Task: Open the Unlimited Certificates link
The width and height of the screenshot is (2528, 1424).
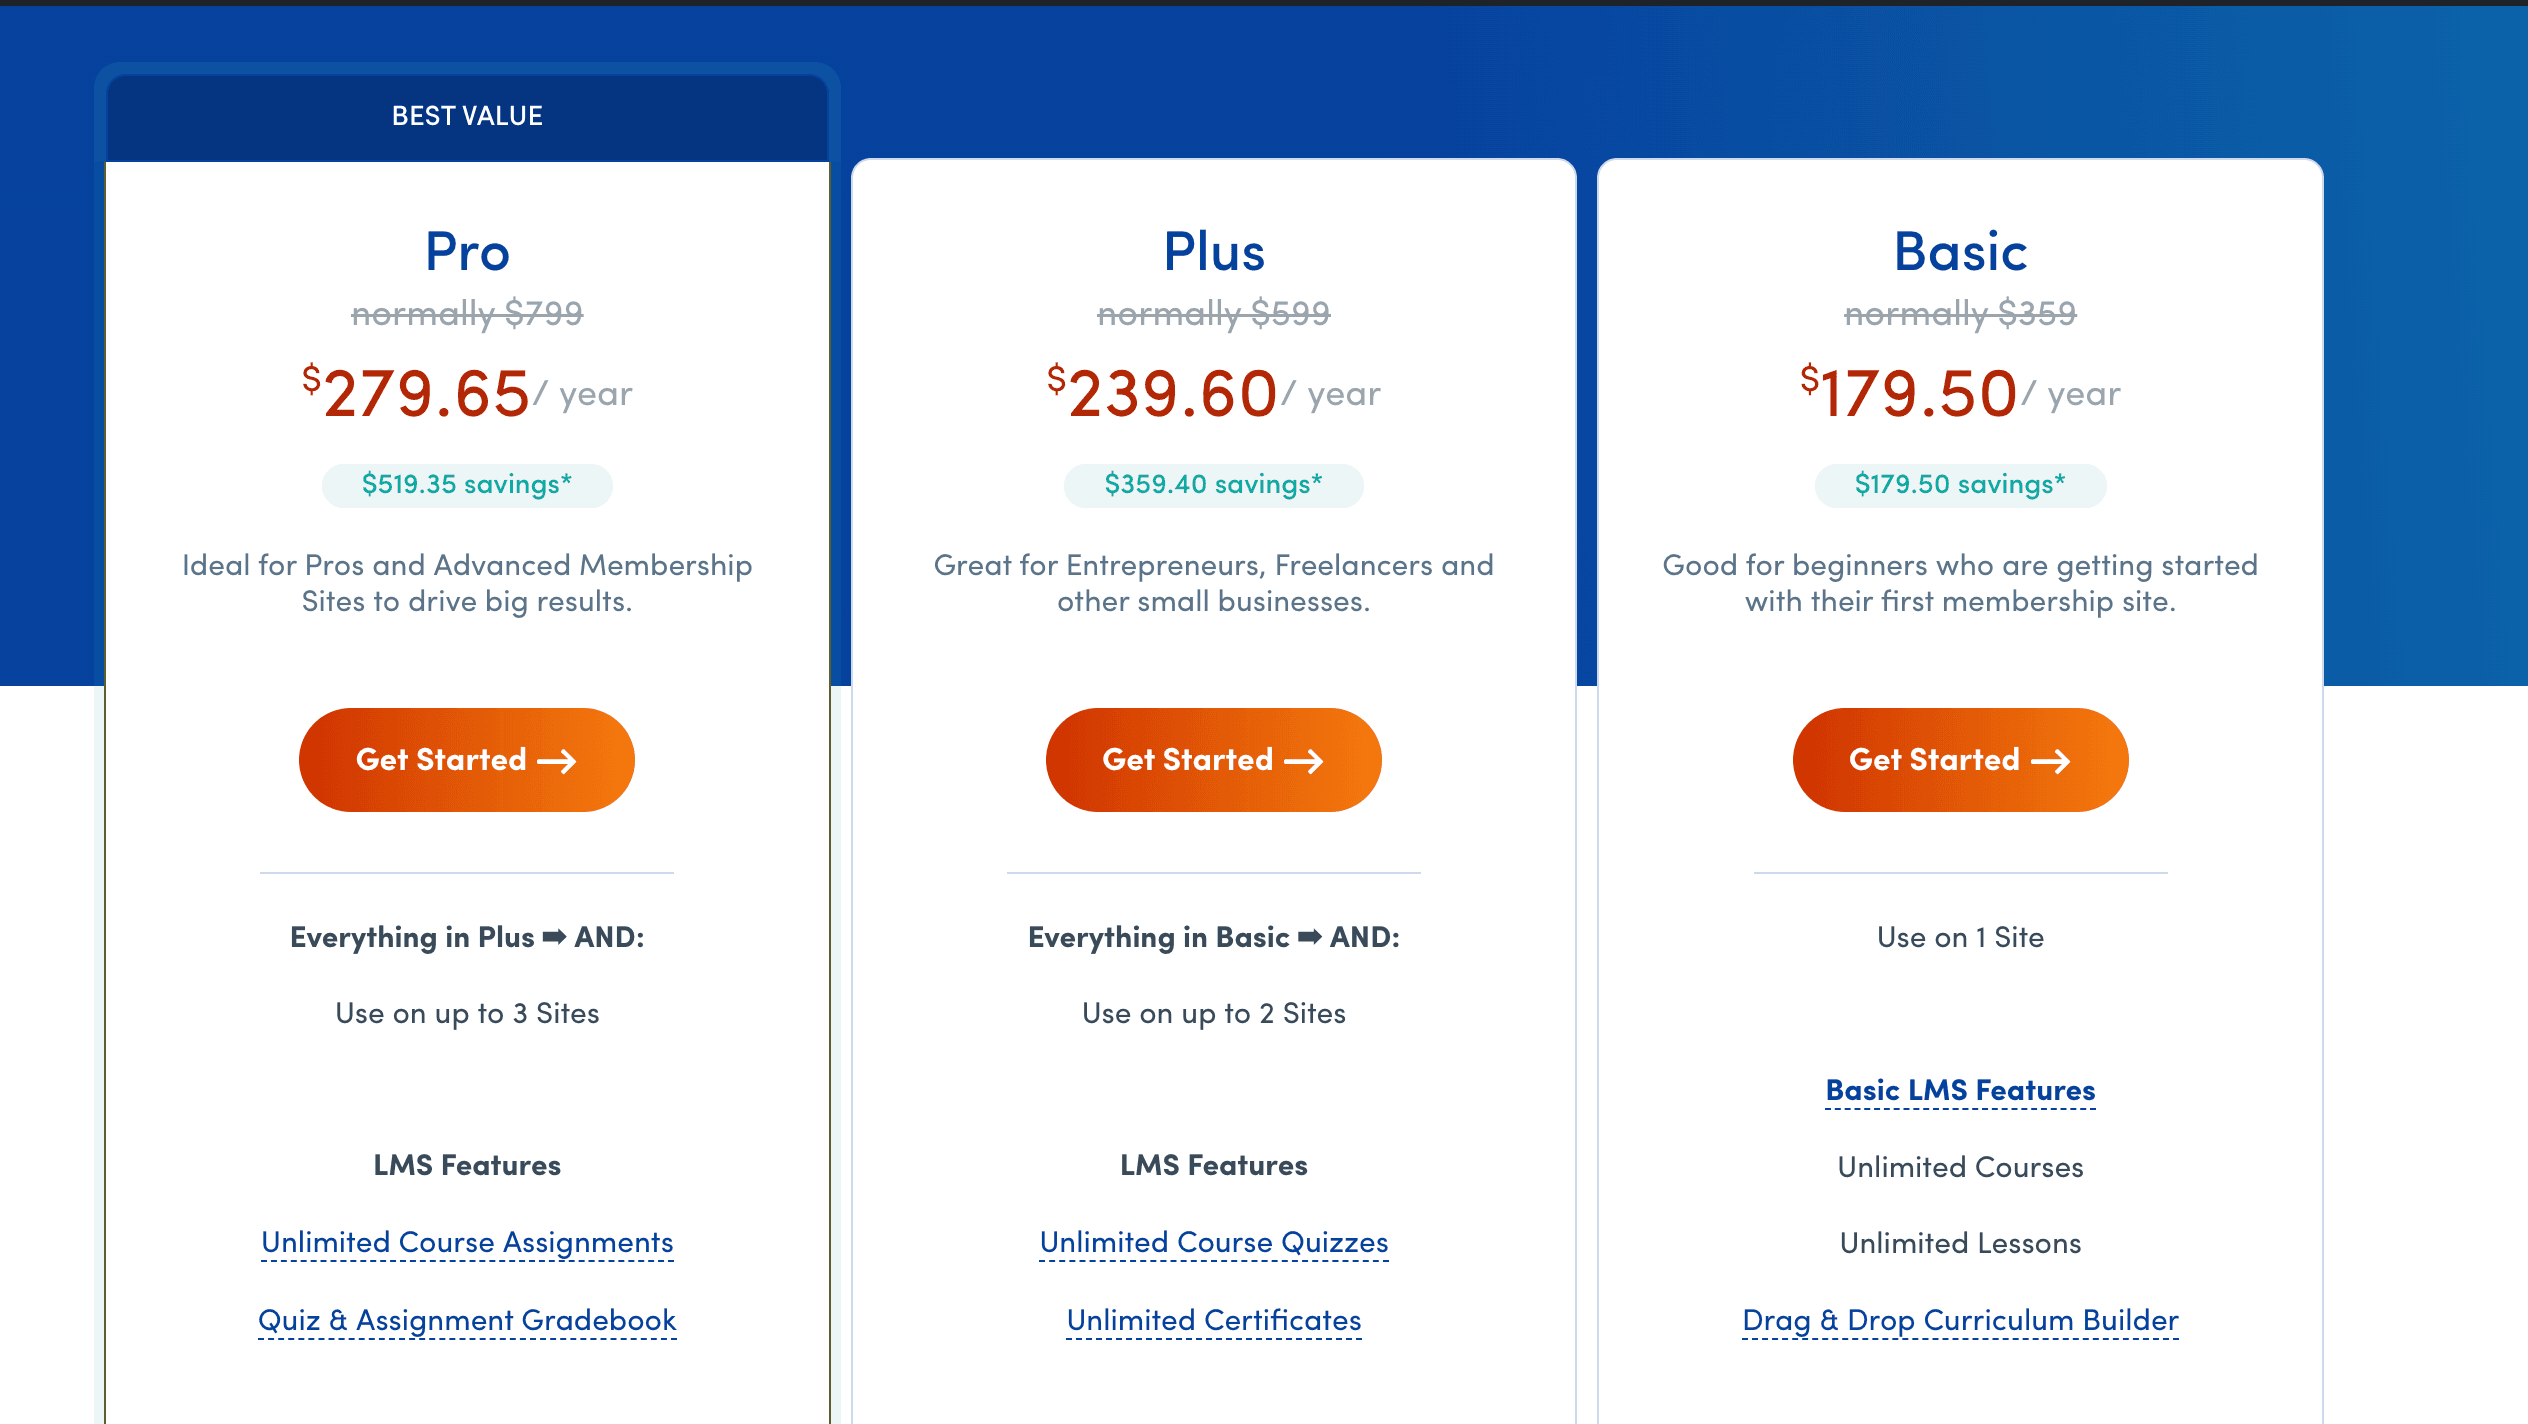Action: pyautogui.click(x=1214, y=1320)
